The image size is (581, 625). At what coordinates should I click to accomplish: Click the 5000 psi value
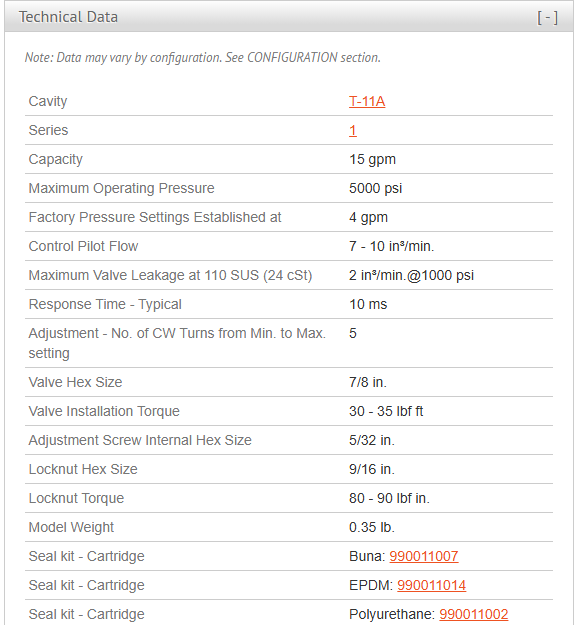376,188
